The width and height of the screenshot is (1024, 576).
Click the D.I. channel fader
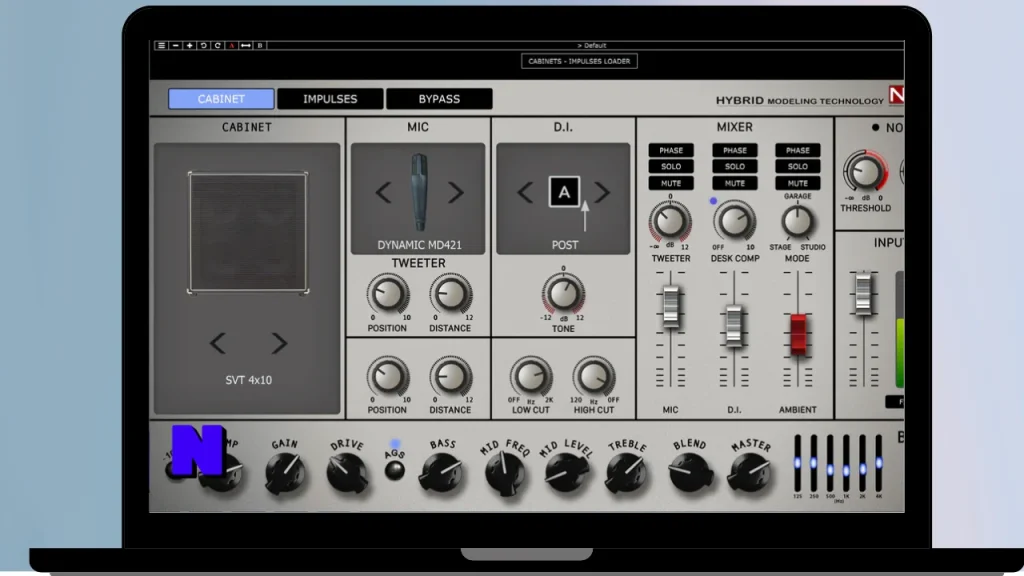pyautogui.click(x=734, y=325)
